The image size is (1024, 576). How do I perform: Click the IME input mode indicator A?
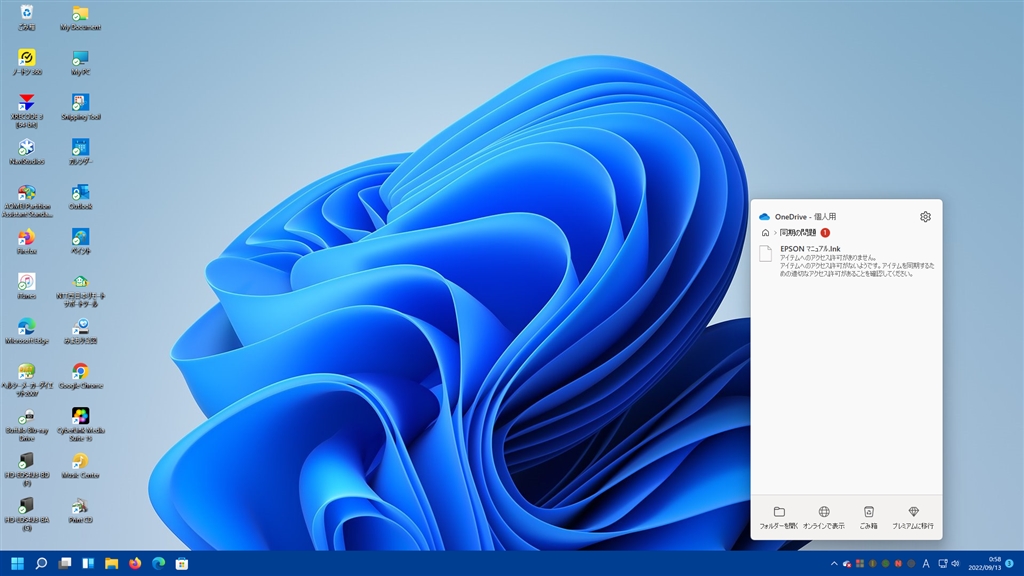[926, 563]
